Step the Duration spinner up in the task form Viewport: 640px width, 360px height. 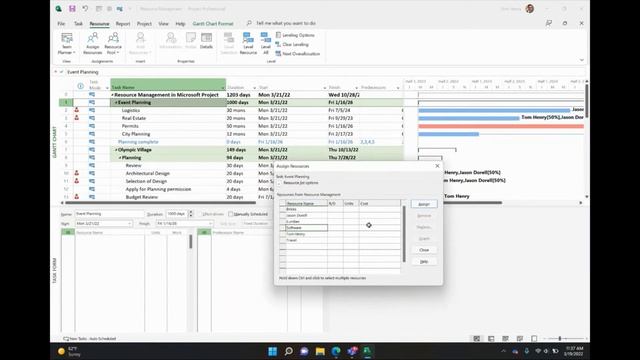click(x=191, y=212)
